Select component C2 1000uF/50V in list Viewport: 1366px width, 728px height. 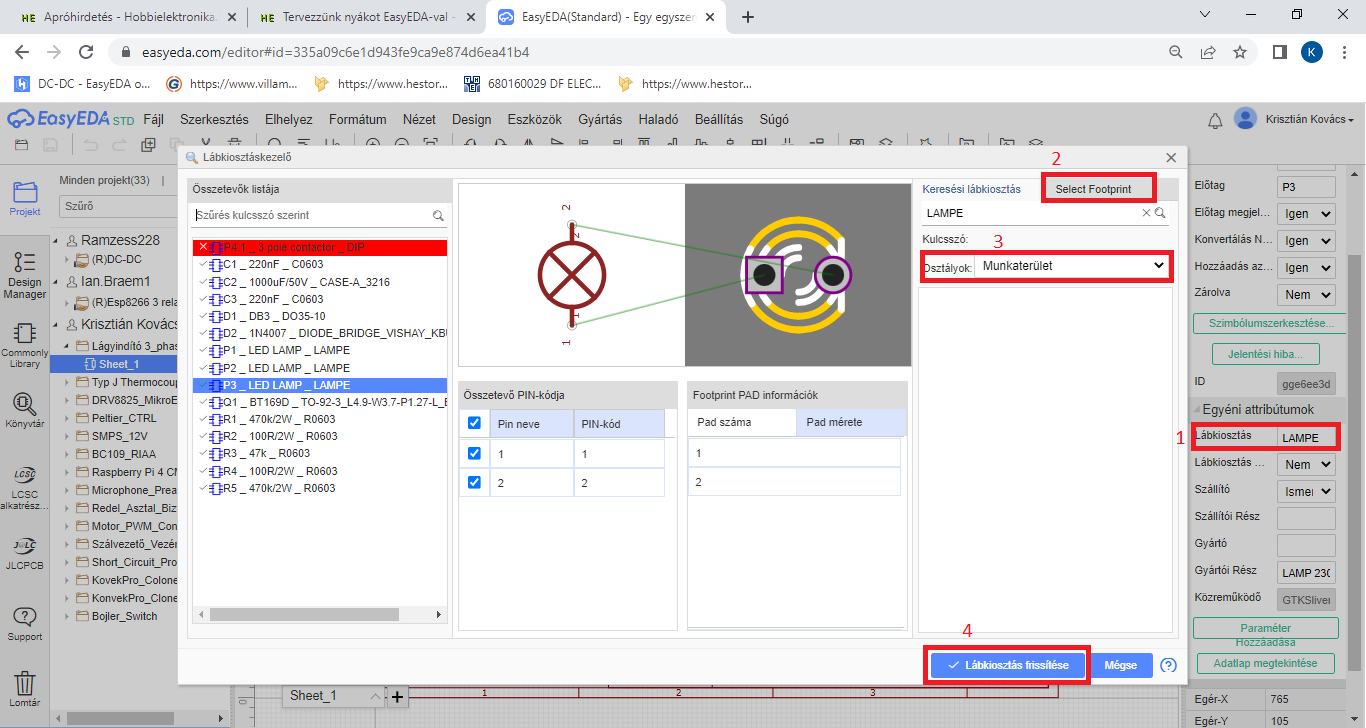[x=319, y=282]
